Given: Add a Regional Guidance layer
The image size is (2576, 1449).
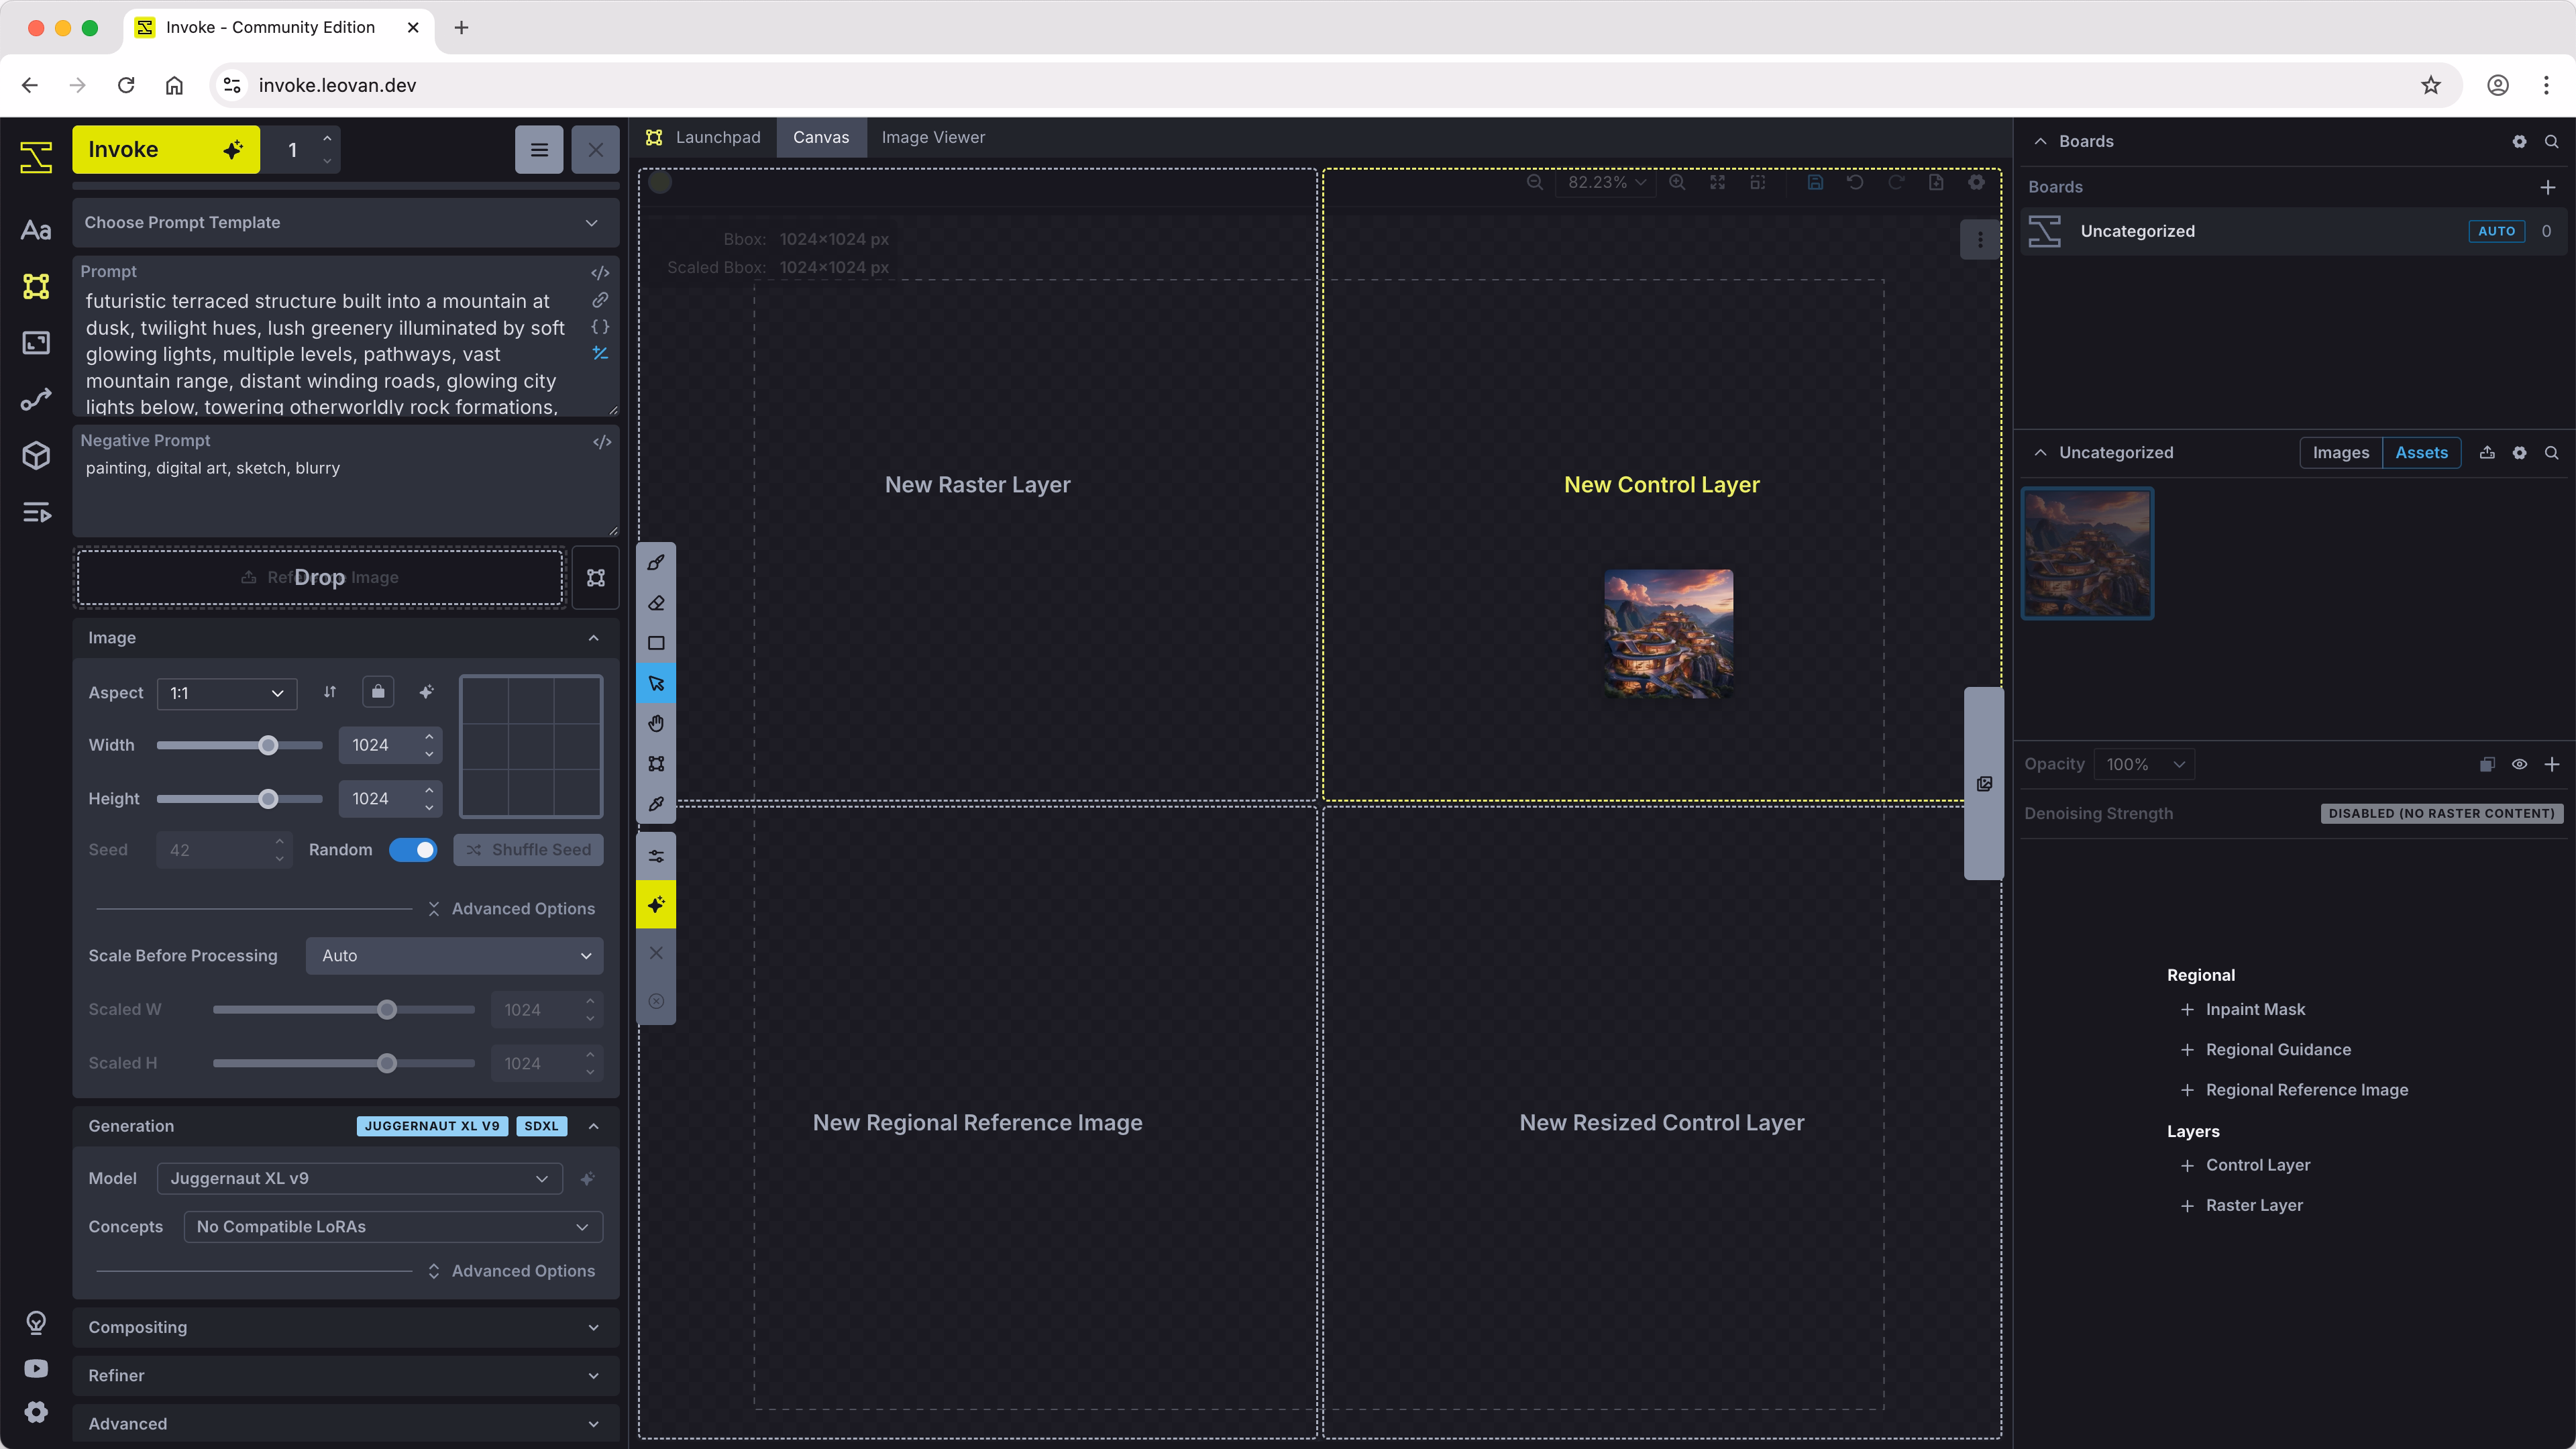Looking at the screenshot, I should pyautogui.click(x=2278, y=1049).
